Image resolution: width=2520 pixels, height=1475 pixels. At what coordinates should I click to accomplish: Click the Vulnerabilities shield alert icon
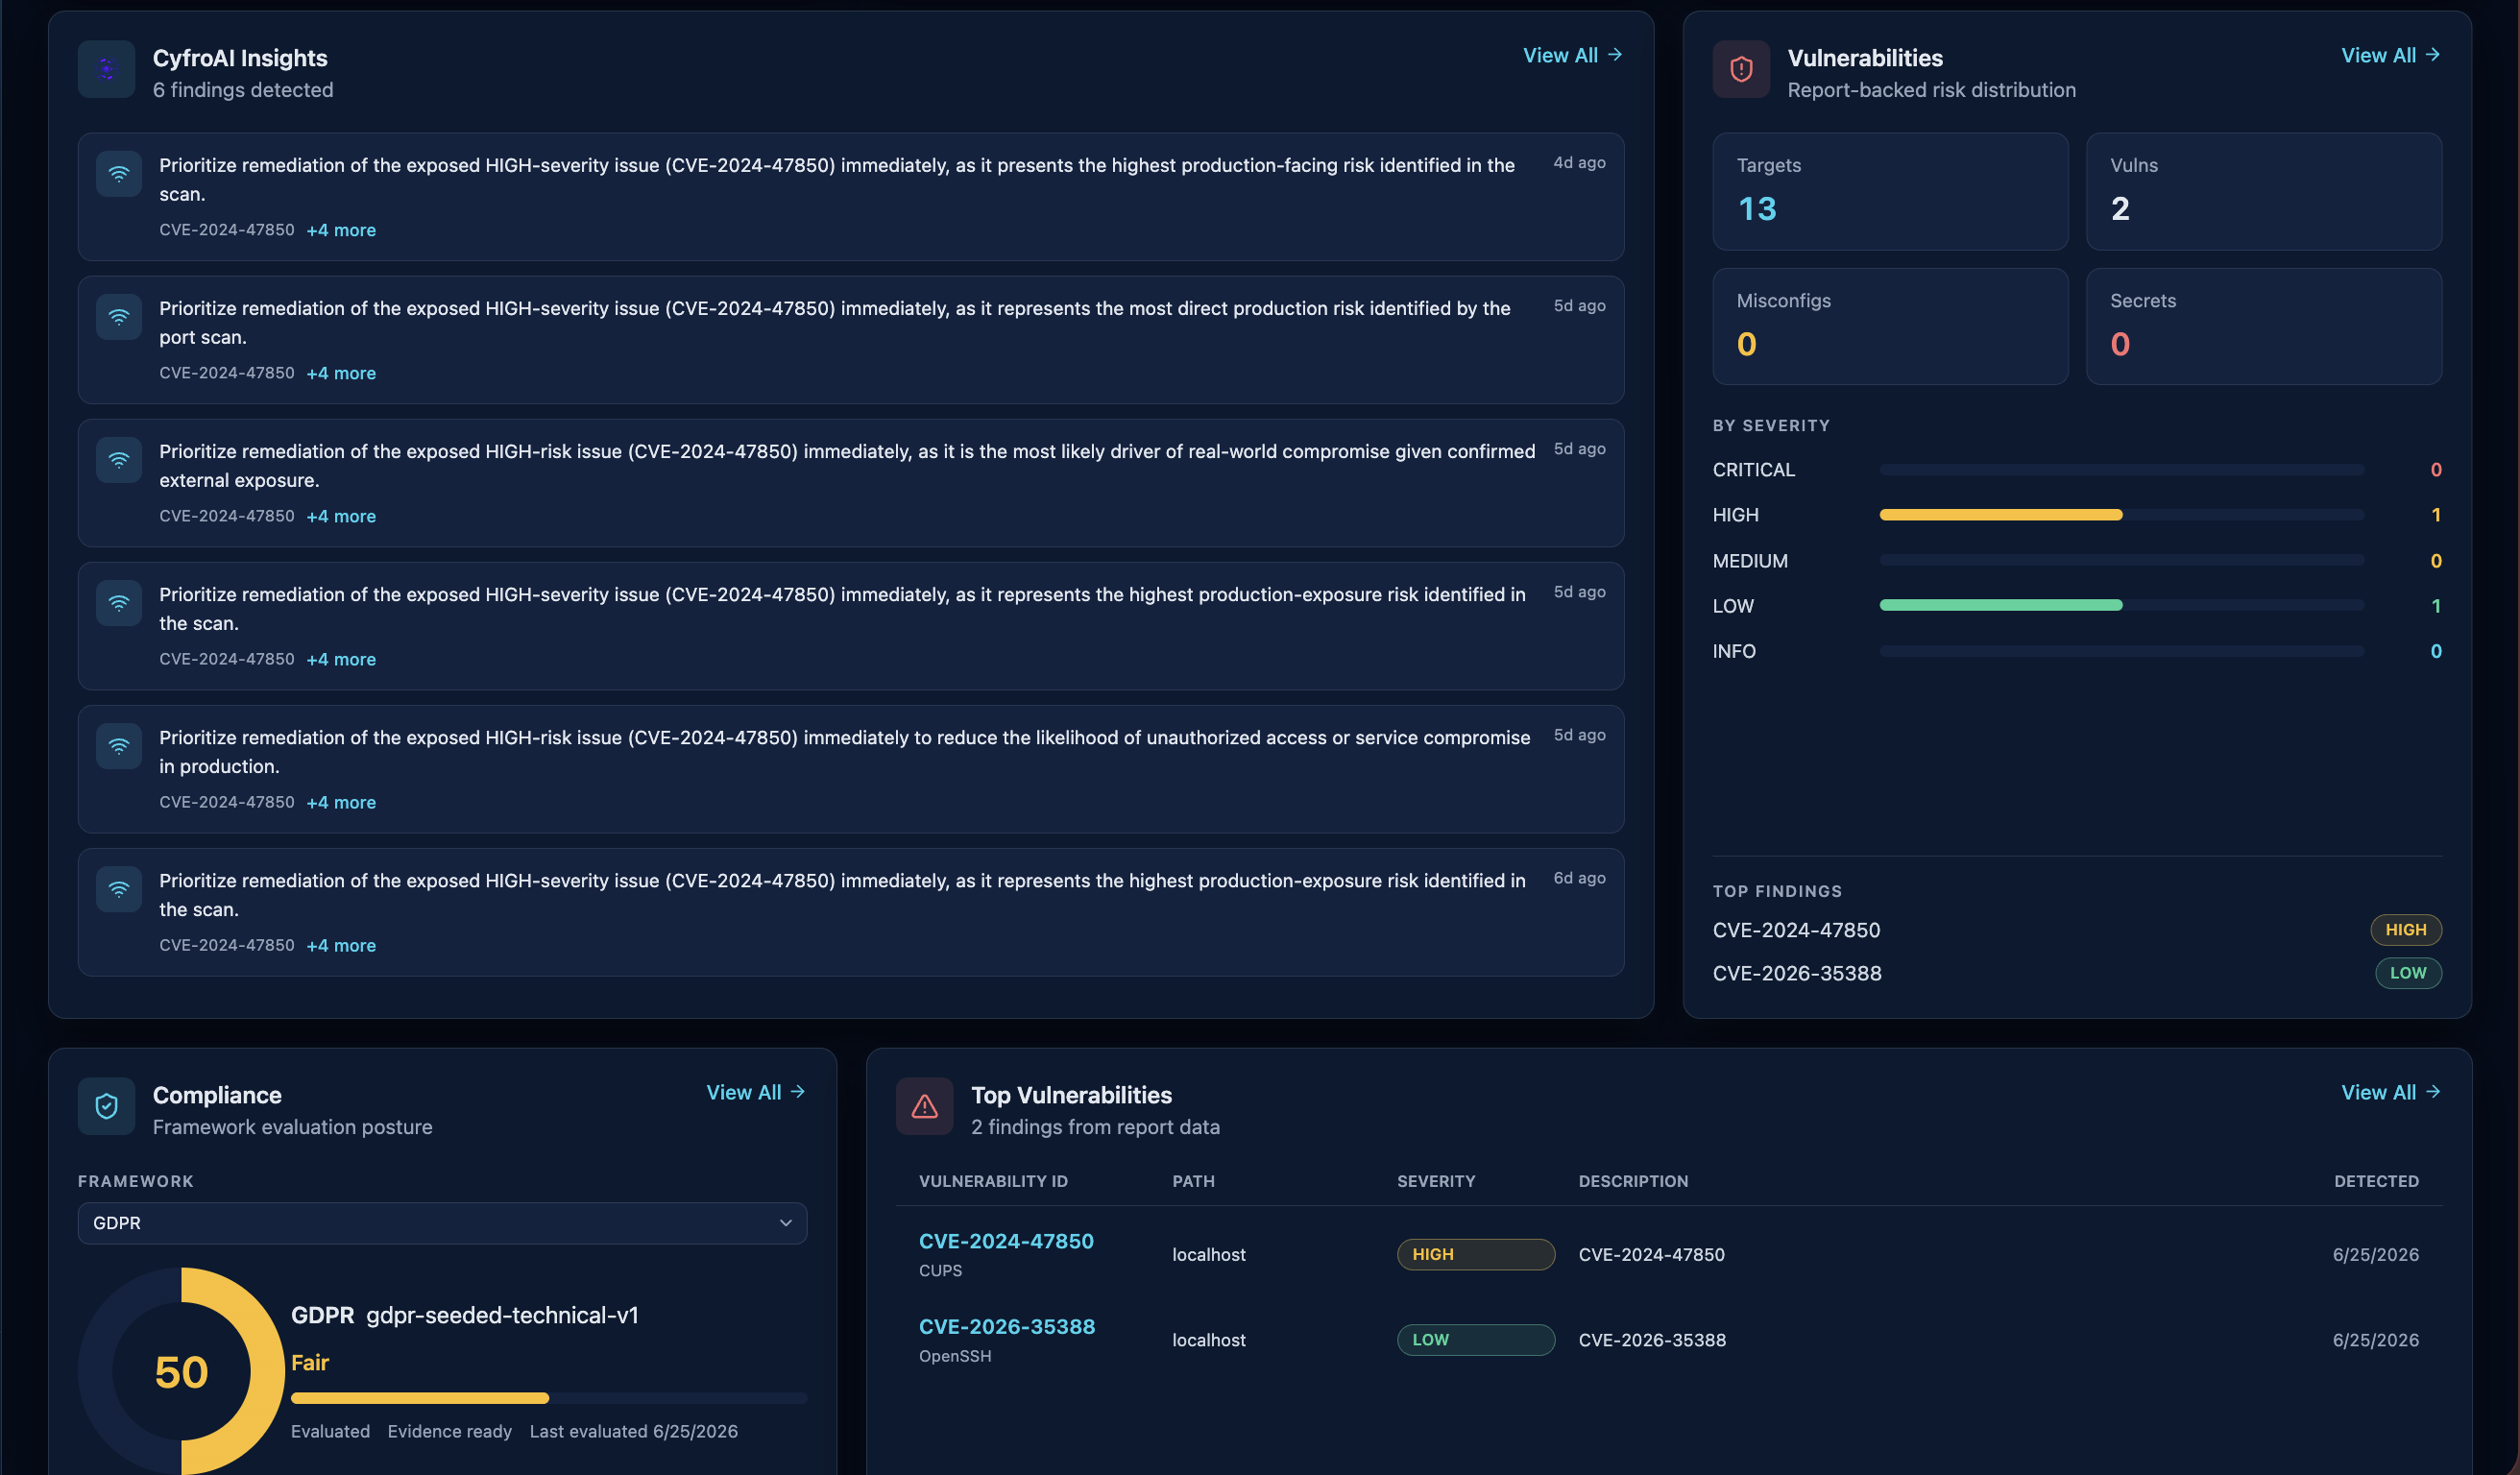(x=1741, y=69)
